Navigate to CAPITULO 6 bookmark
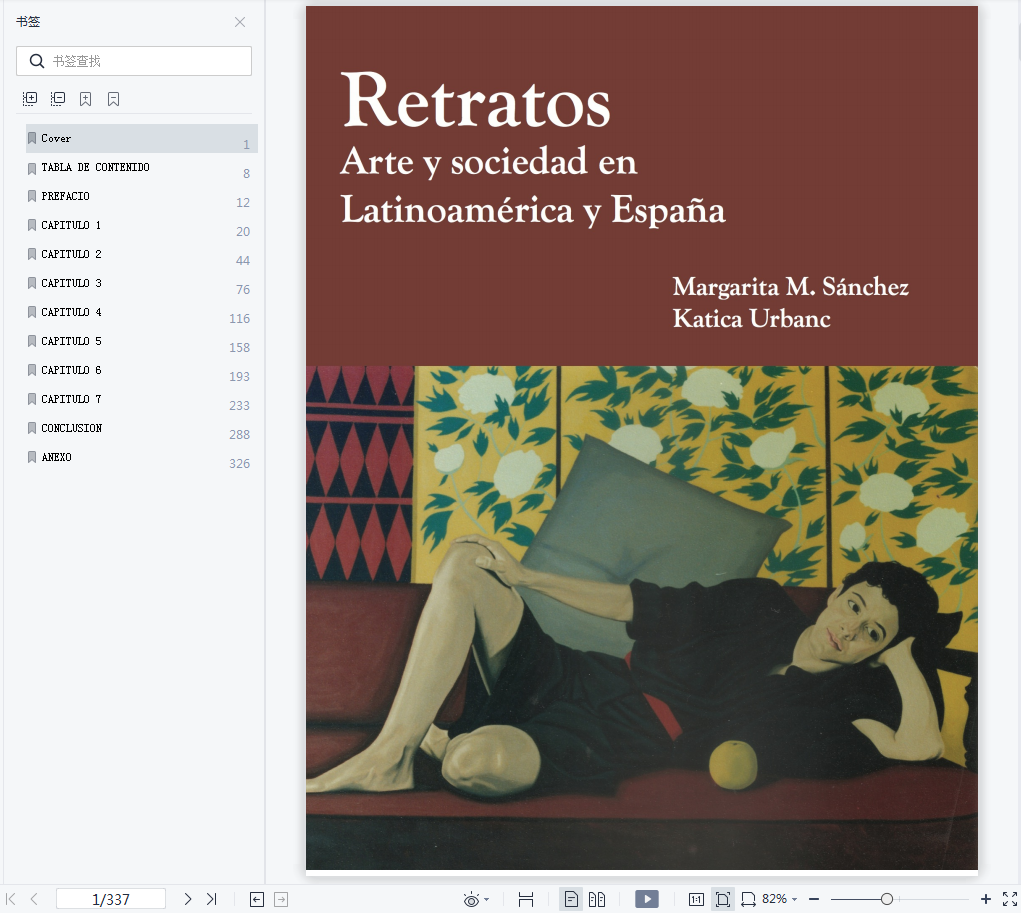This screenshot has height=913, width=1021. (142, 371)
